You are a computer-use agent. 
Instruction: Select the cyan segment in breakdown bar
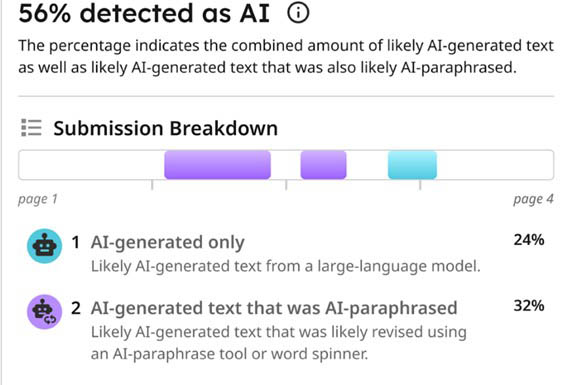[412, 165]
